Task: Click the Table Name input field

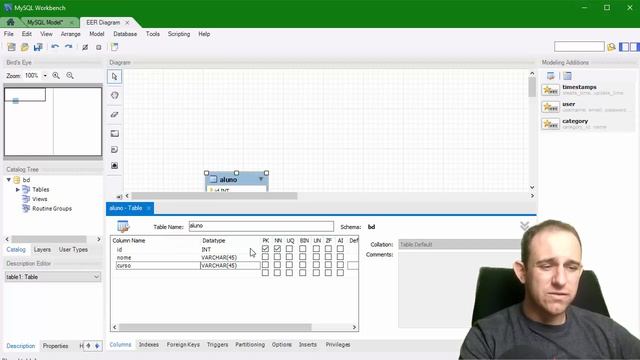Action: click(x=261, y=226)
